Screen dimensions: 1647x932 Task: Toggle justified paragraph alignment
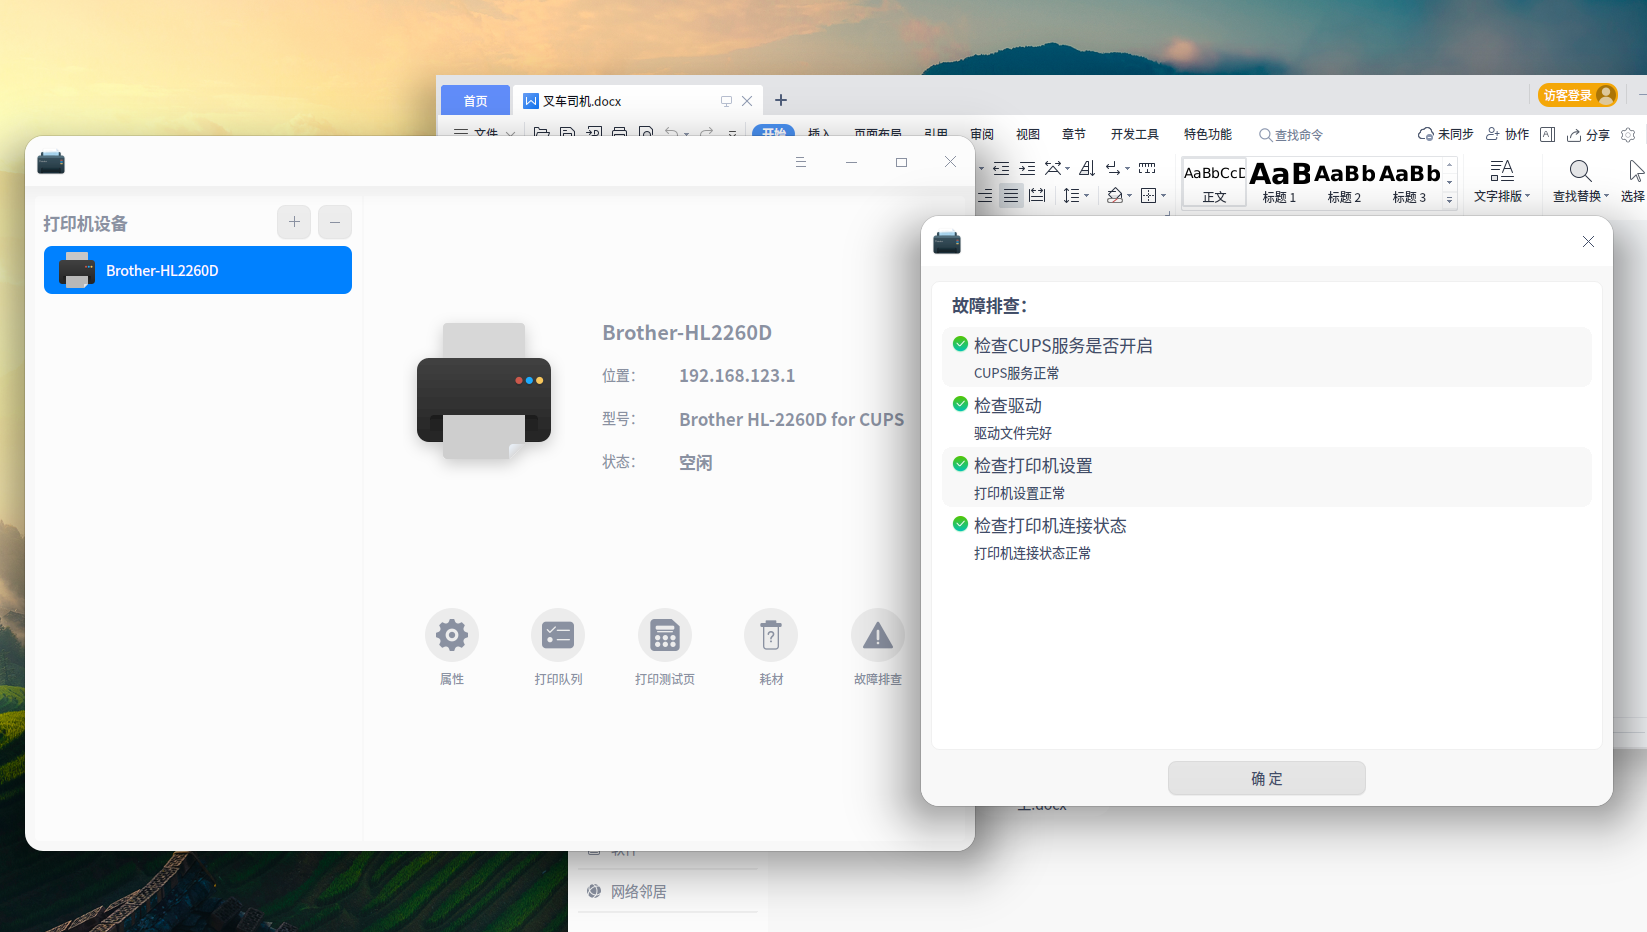[x=1011, y=196]
